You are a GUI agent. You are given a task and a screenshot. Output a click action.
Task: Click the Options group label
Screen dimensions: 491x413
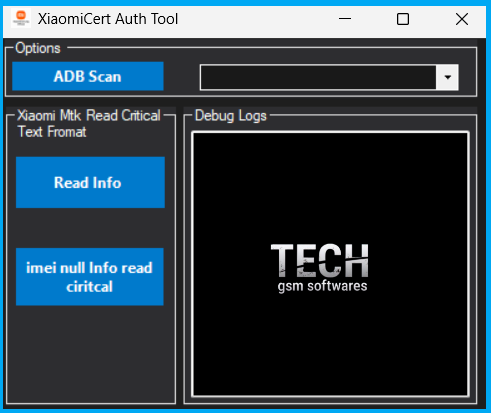(x=38, y=48)
